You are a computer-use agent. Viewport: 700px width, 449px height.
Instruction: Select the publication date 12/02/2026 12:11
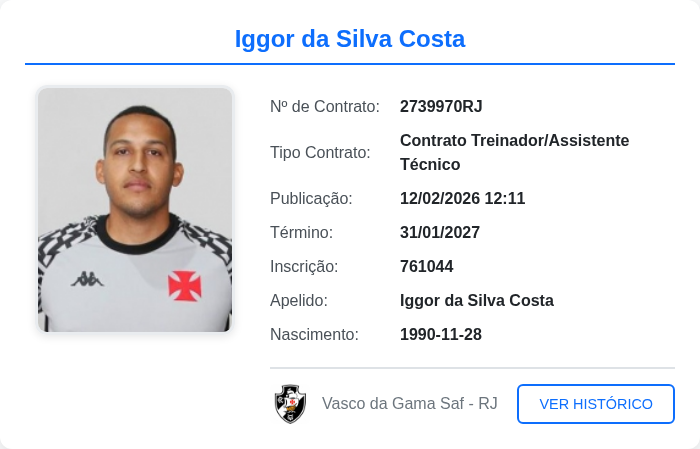[462, 199]
